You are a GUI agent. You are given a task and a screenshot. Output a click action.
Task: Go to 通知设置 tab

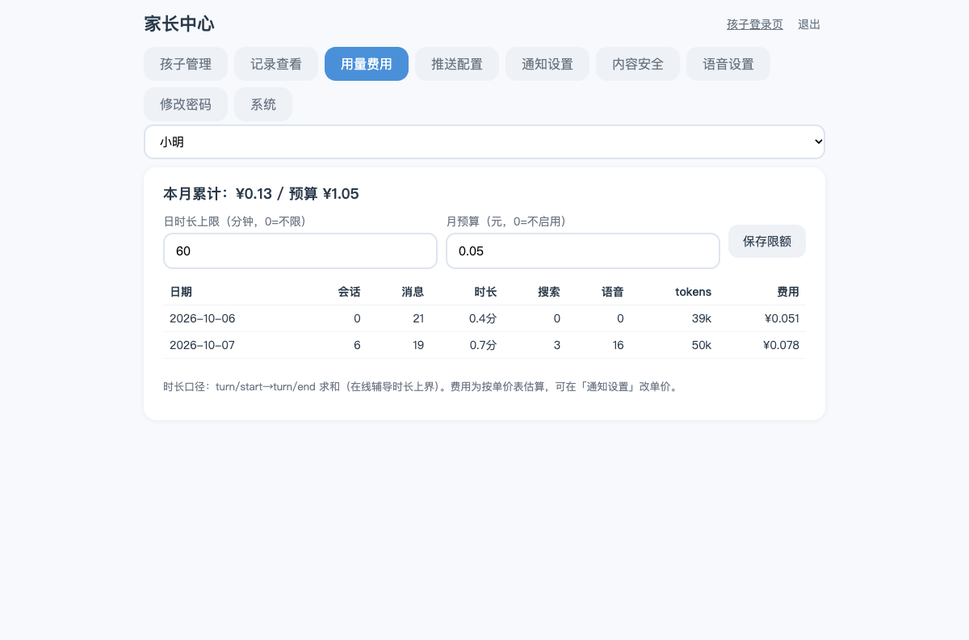547,64
